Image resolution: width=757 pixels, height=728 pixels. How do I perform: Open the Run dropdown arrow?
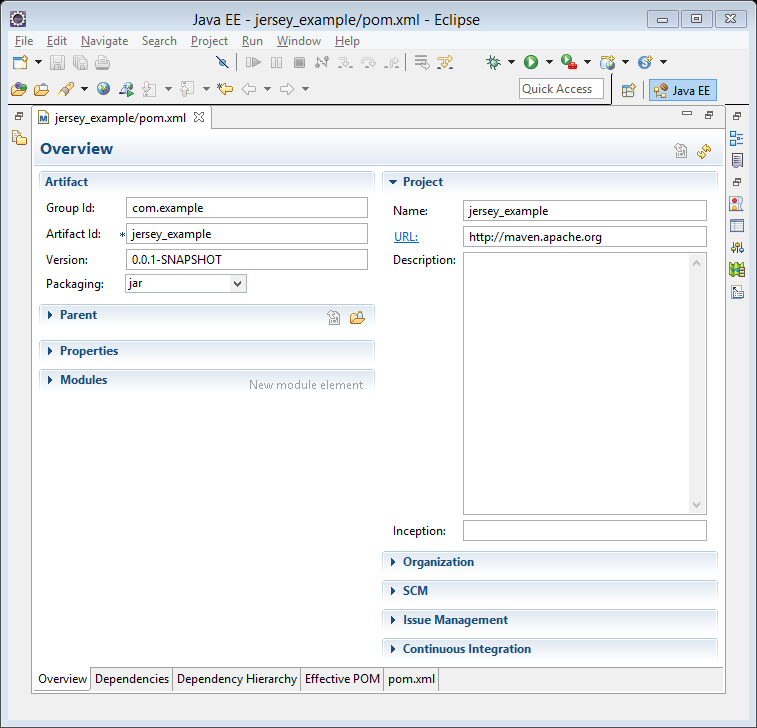click(549, 62)
